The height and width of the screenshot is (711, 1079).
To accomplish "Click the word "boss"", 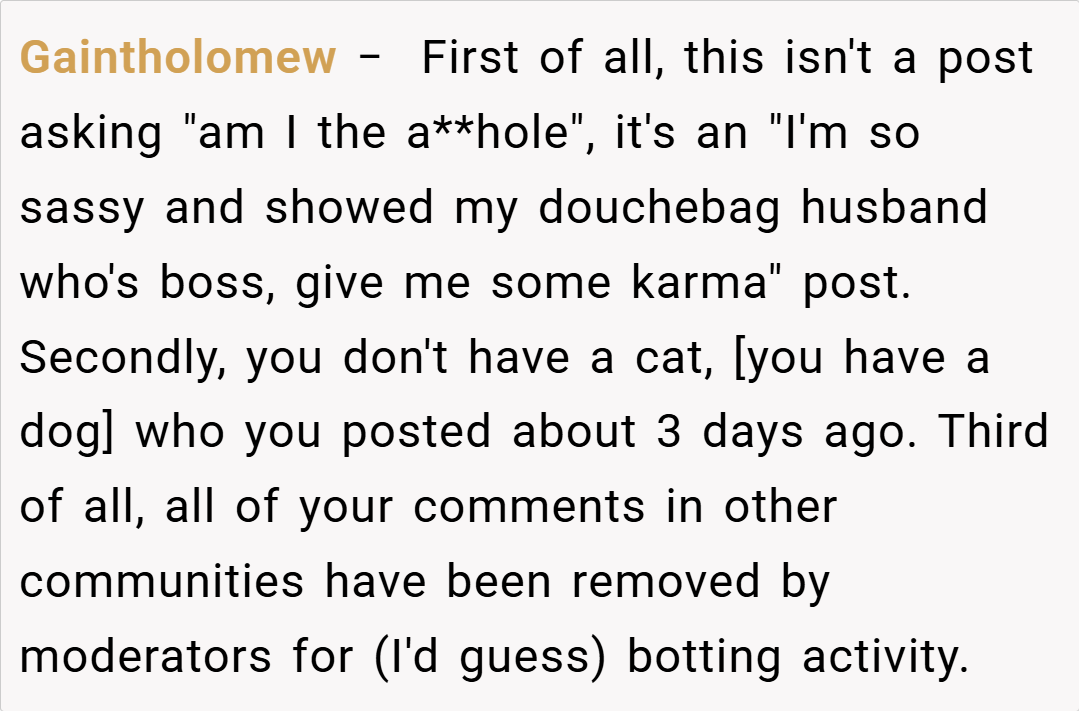I will [x=218, y=283].
